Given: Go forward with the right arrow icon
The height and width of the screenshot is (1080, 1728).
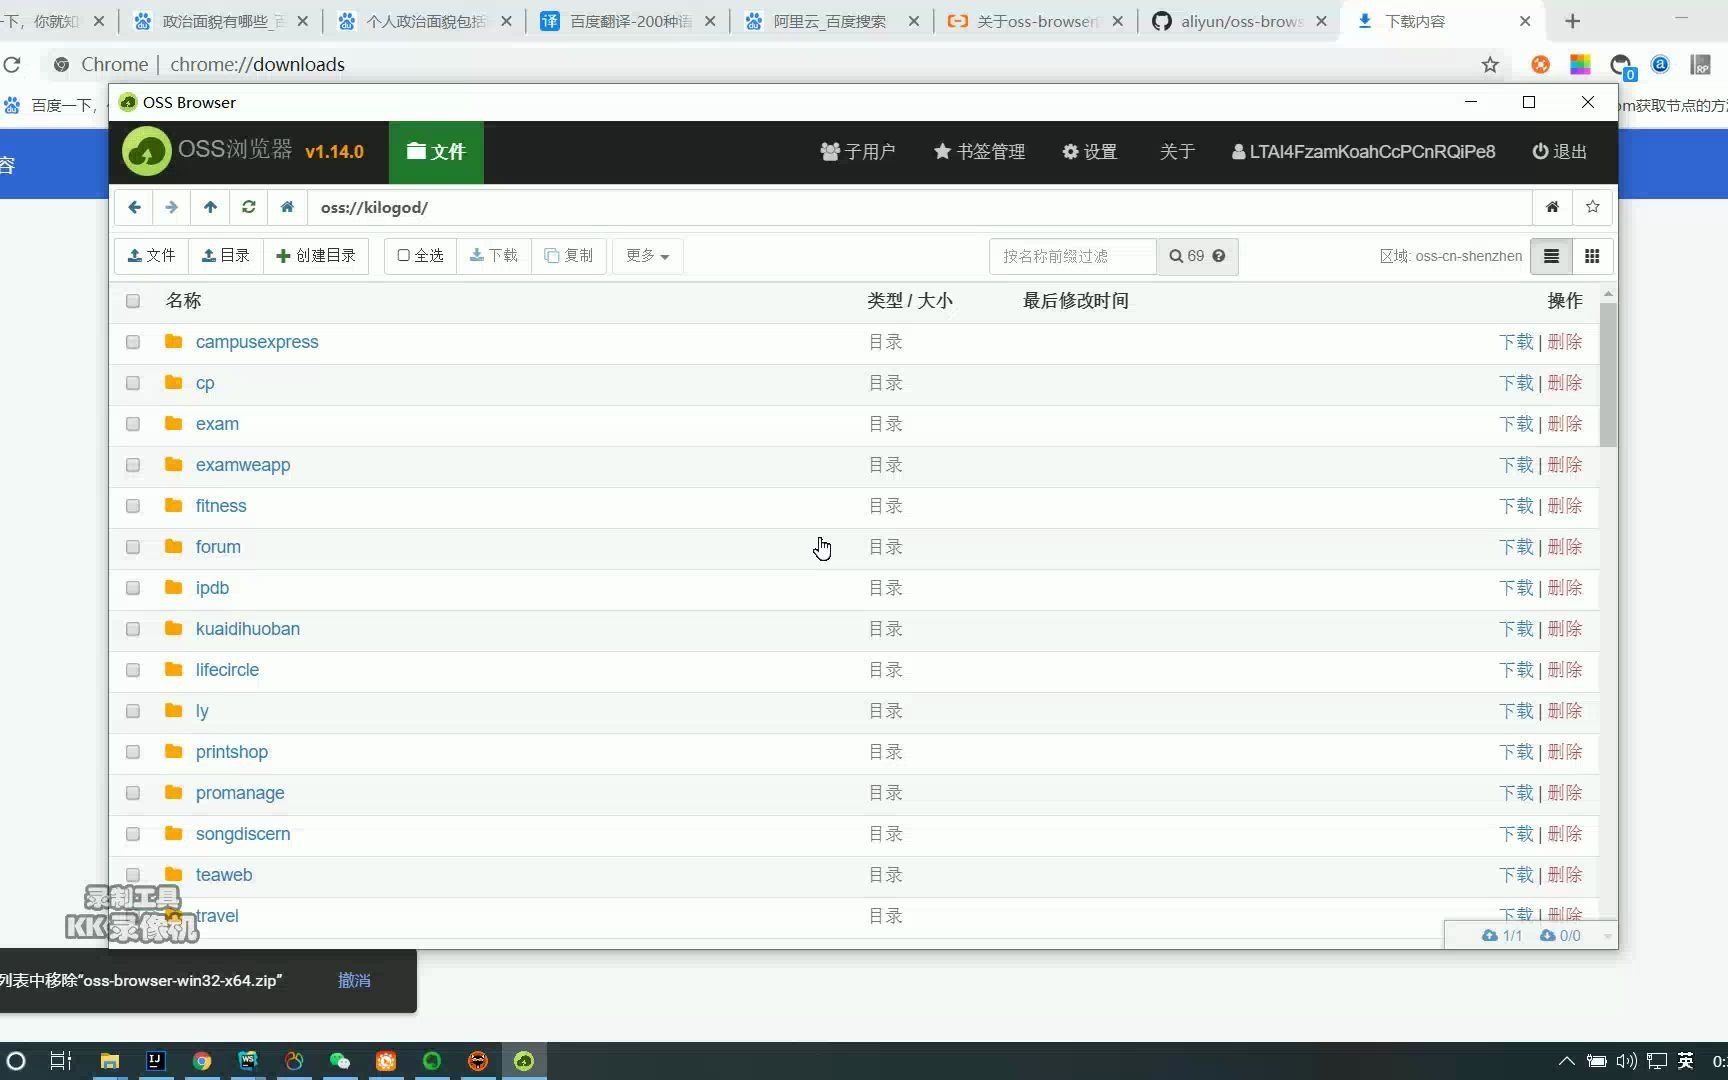Looking at the screenshot, I should 172,207.
